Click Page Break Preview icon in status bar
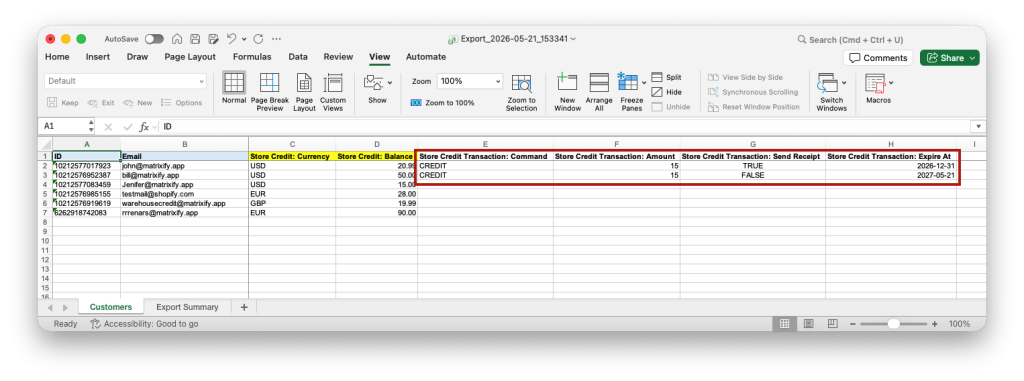Screen dimensions: 1024x381 [832, 323]
